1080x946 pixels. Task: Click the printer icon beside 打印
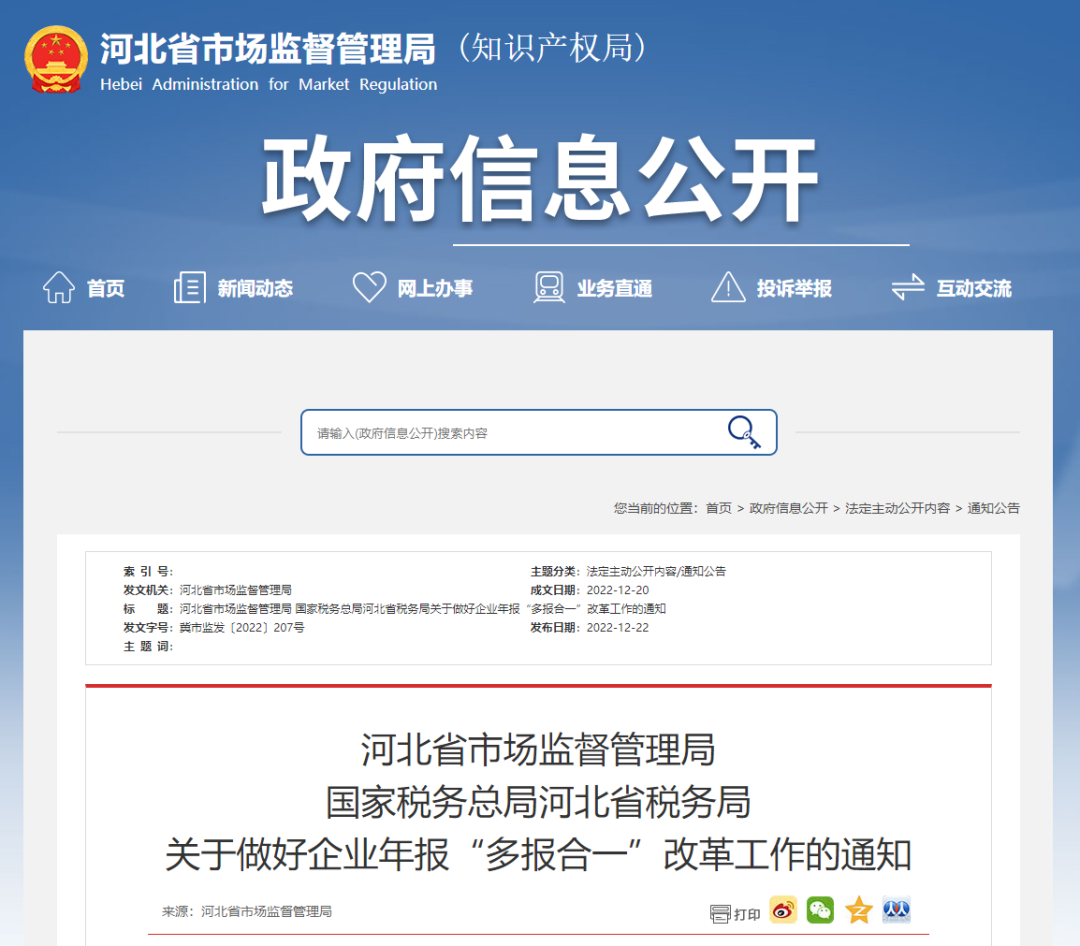point(718,910)
